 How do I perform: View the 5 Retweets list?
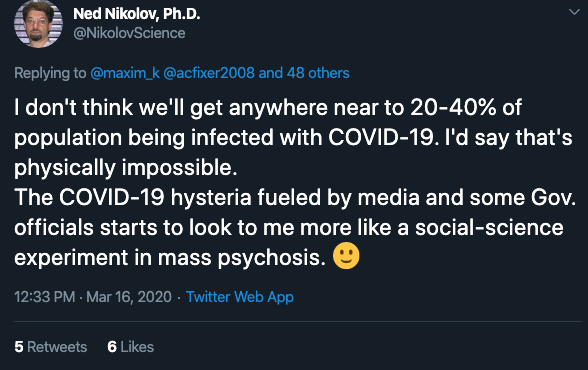[51, 347]
